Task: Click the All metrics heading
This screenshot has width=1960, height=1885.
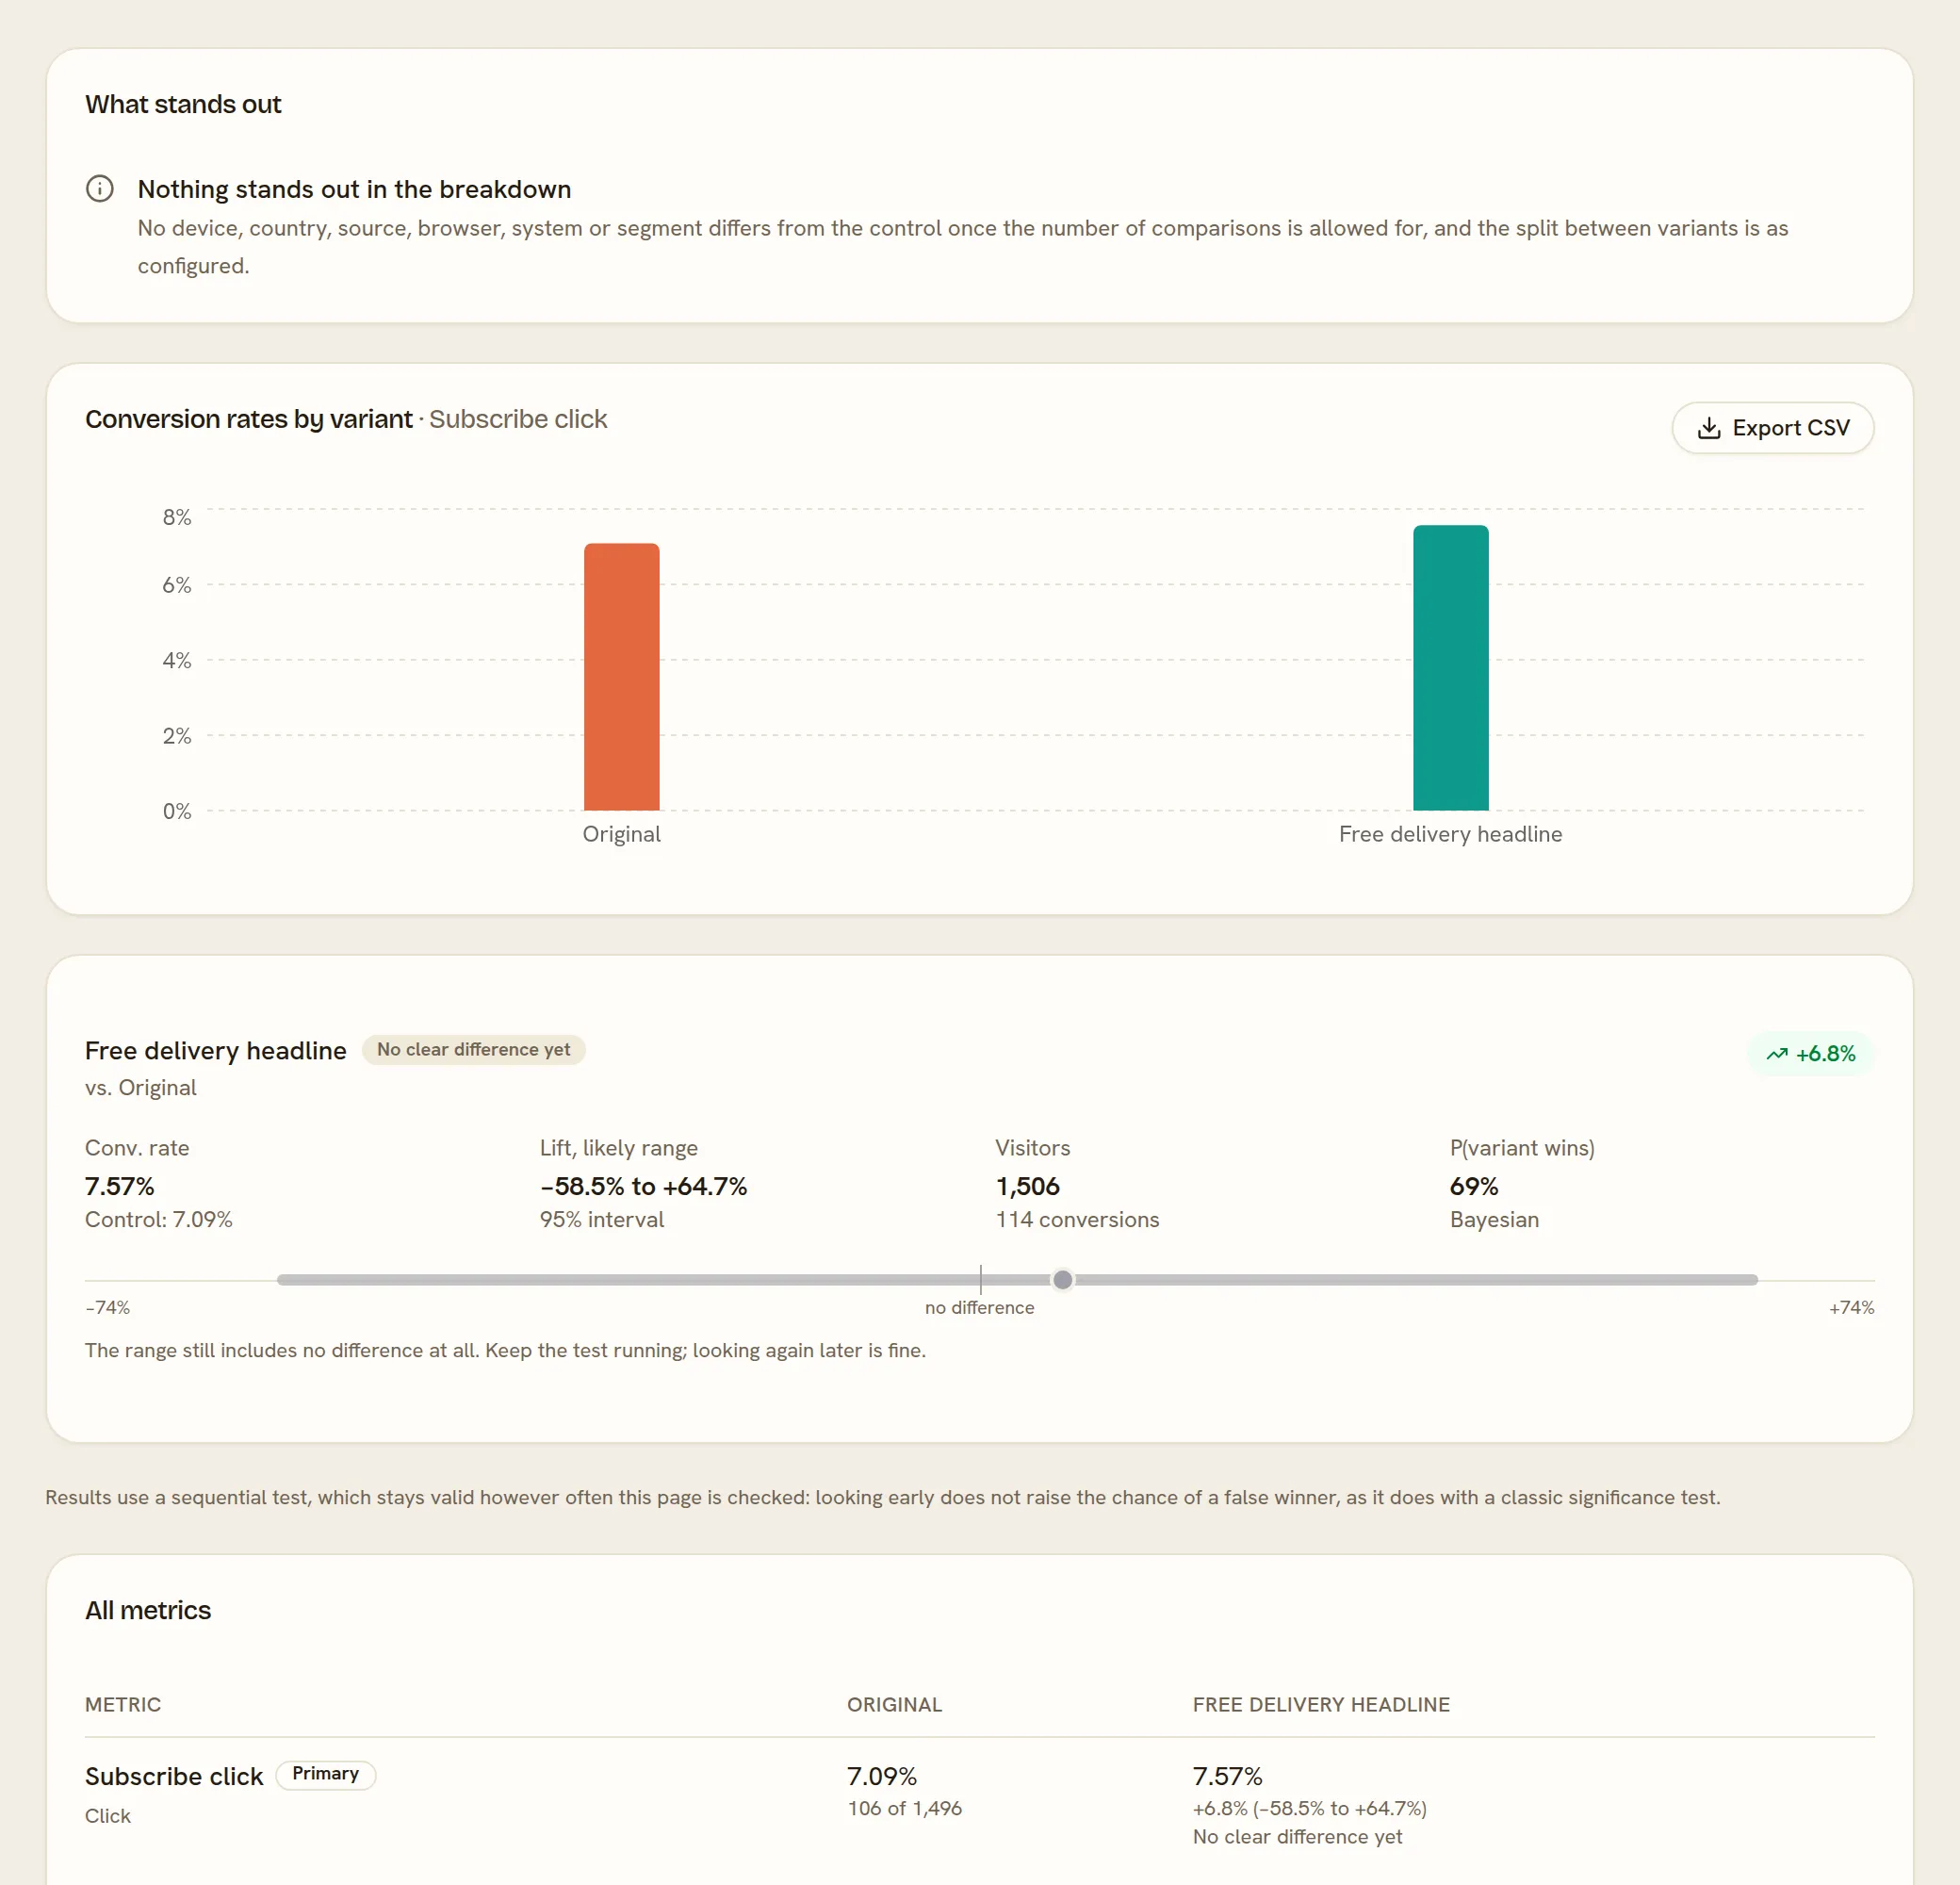Action: pos(148,1610)
